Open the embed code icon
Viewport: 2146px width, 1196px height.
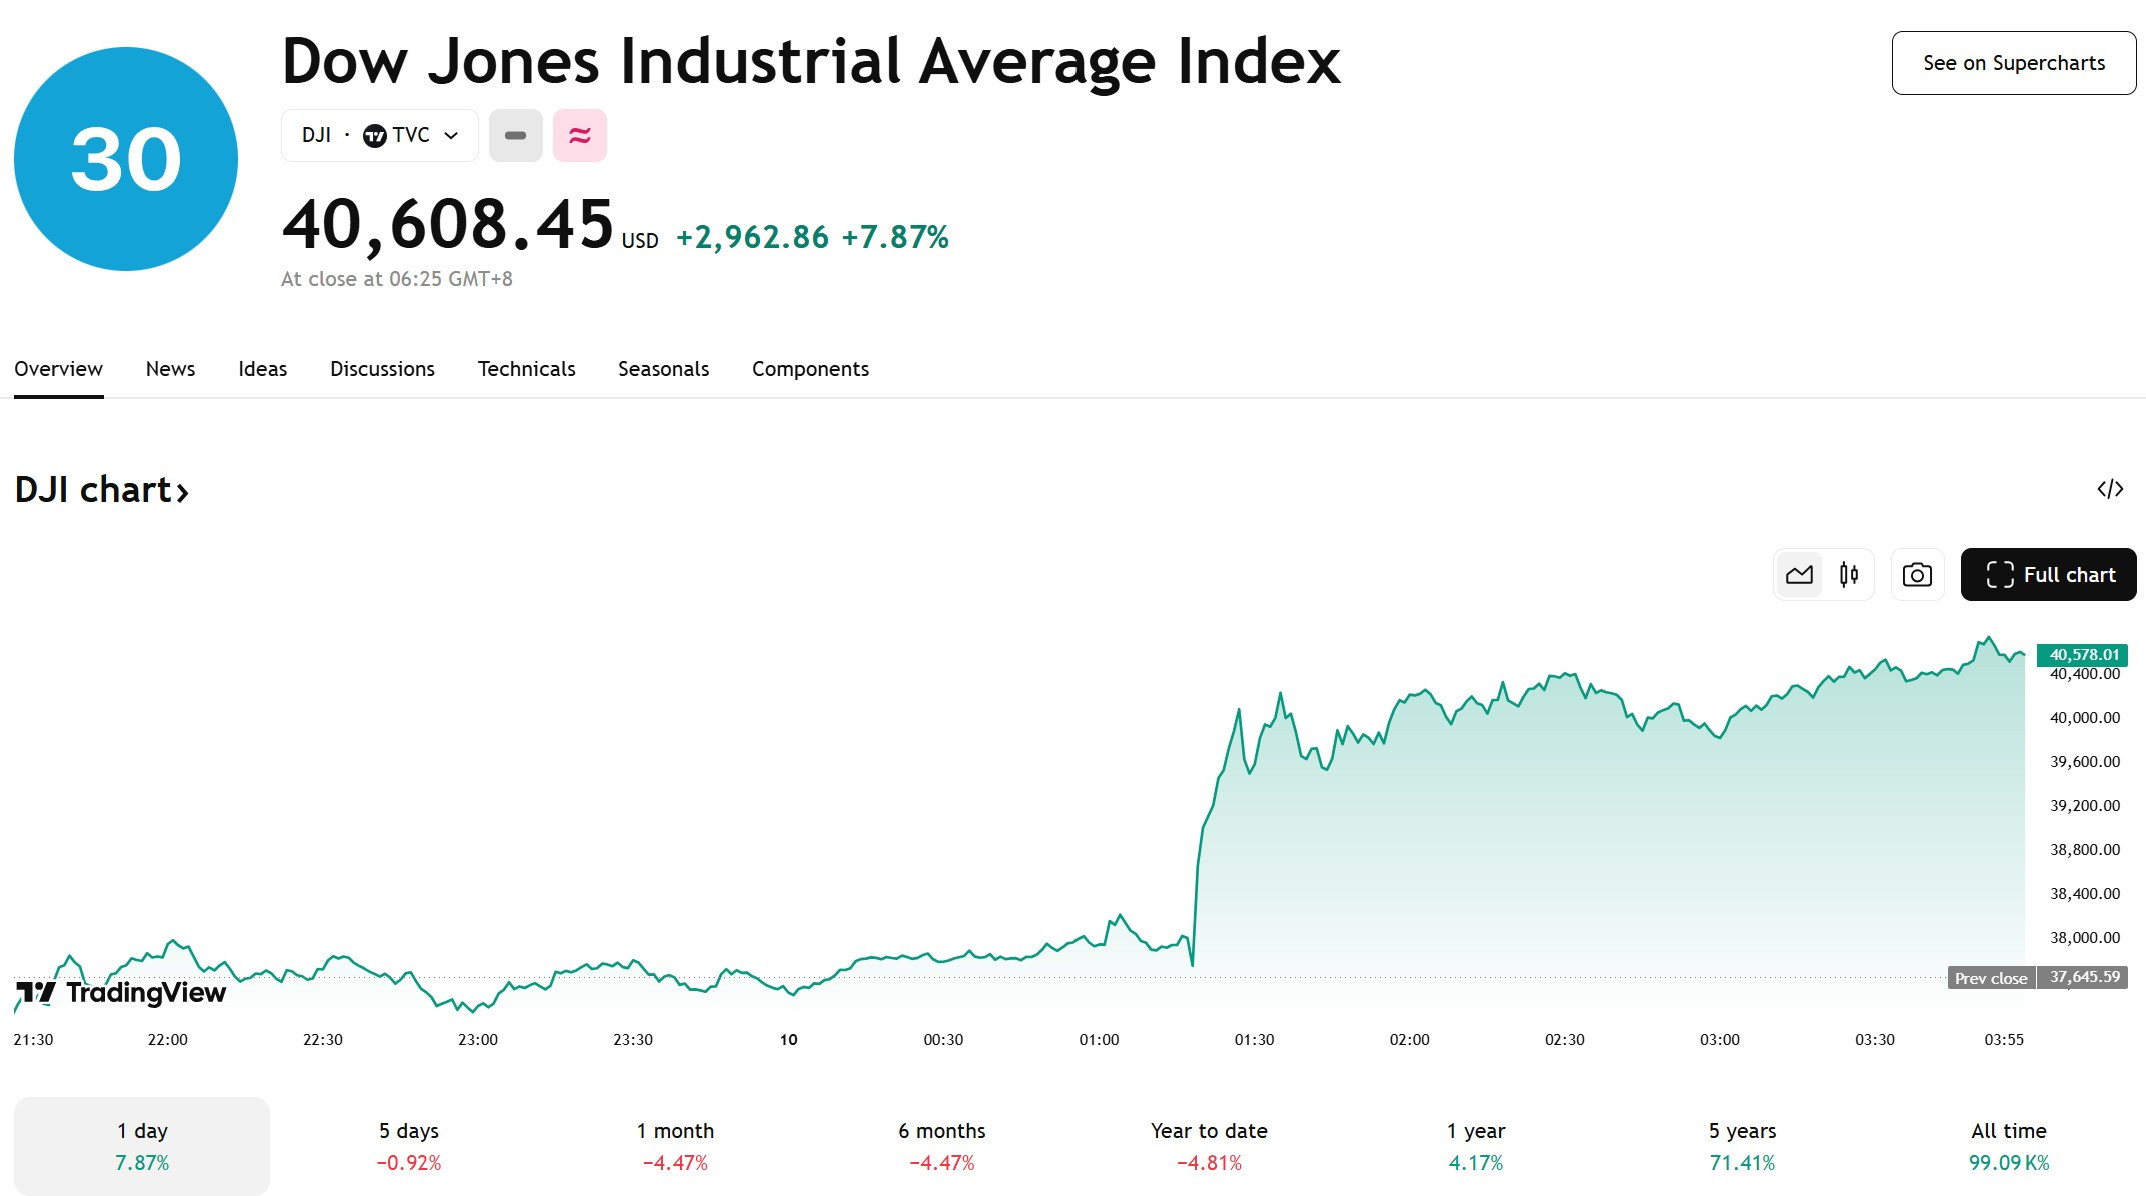tap(2110, 489)
